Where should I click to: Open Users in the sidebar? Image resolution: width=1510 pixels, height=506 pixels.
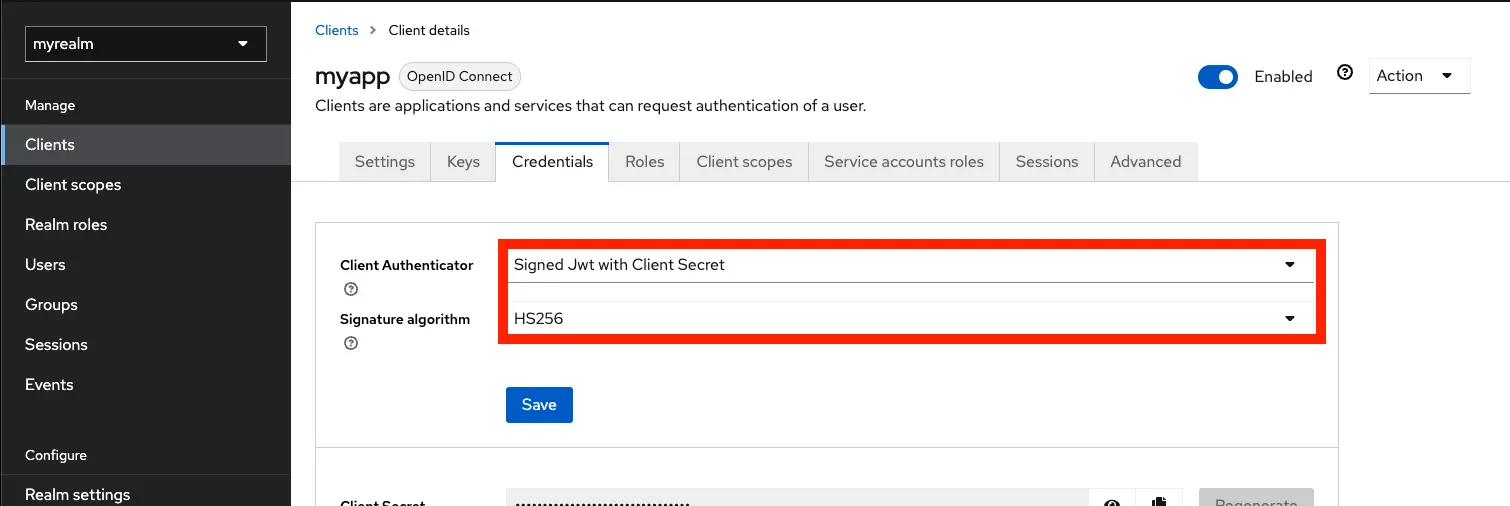point(146,265)
